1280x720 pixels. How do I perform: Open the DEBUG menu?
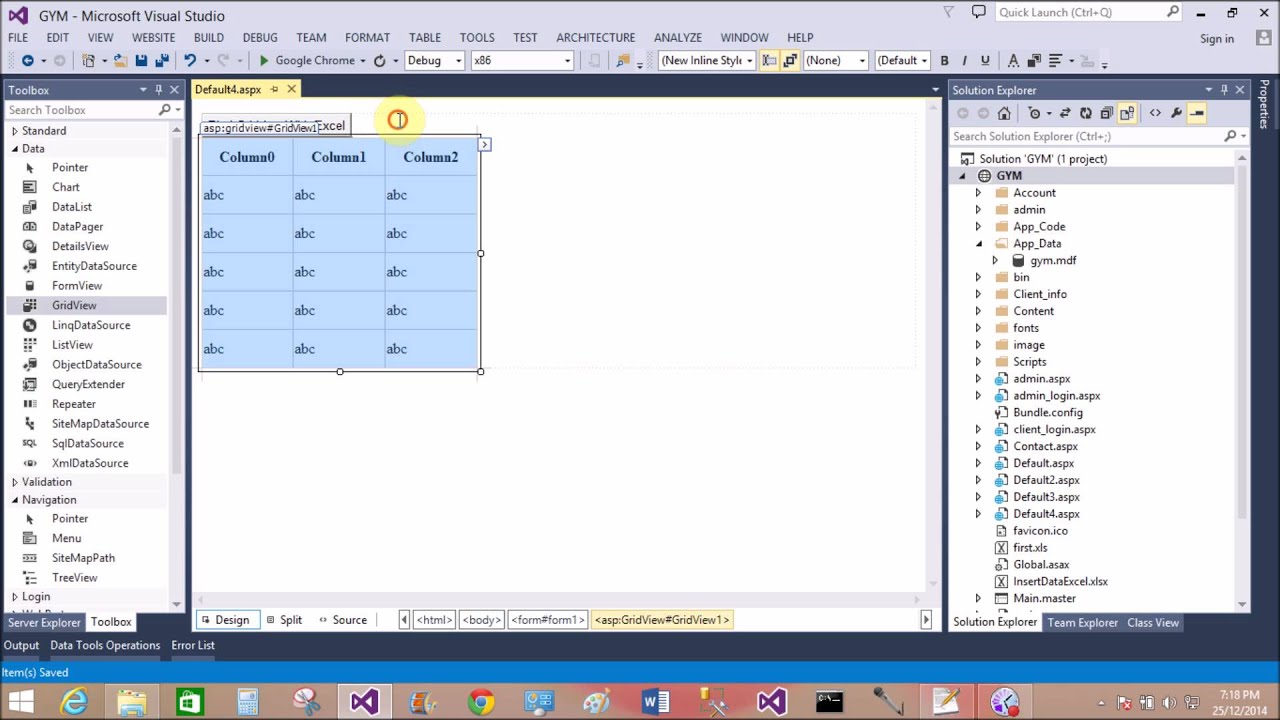click(x=260, y=37)
